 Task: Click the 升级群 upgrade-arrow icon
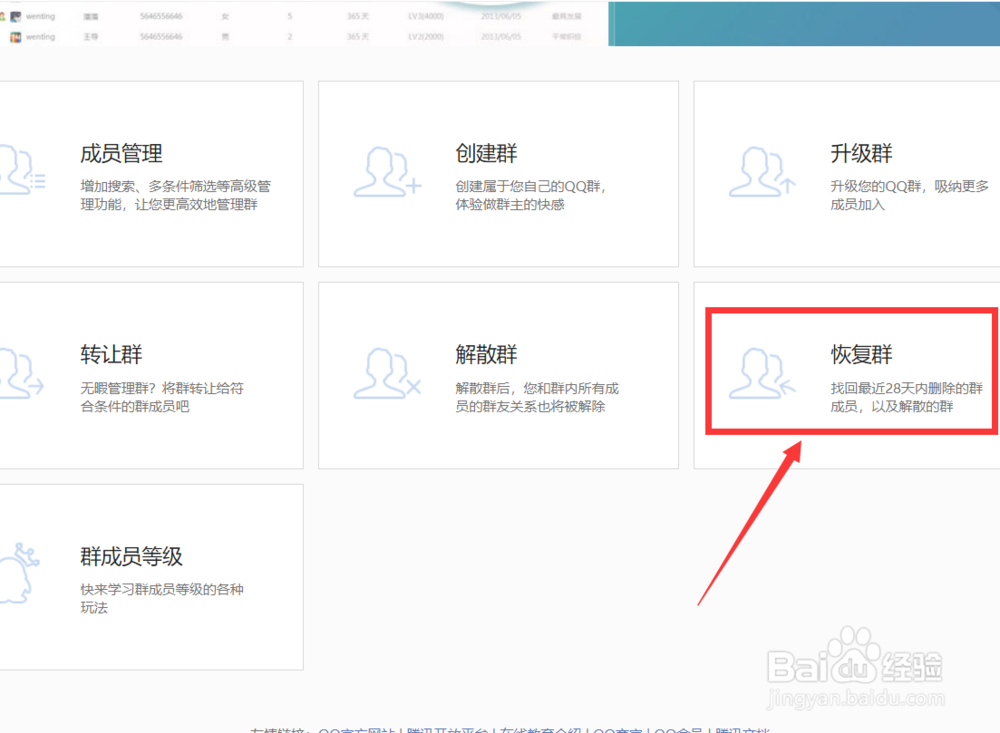pos(763,172)
